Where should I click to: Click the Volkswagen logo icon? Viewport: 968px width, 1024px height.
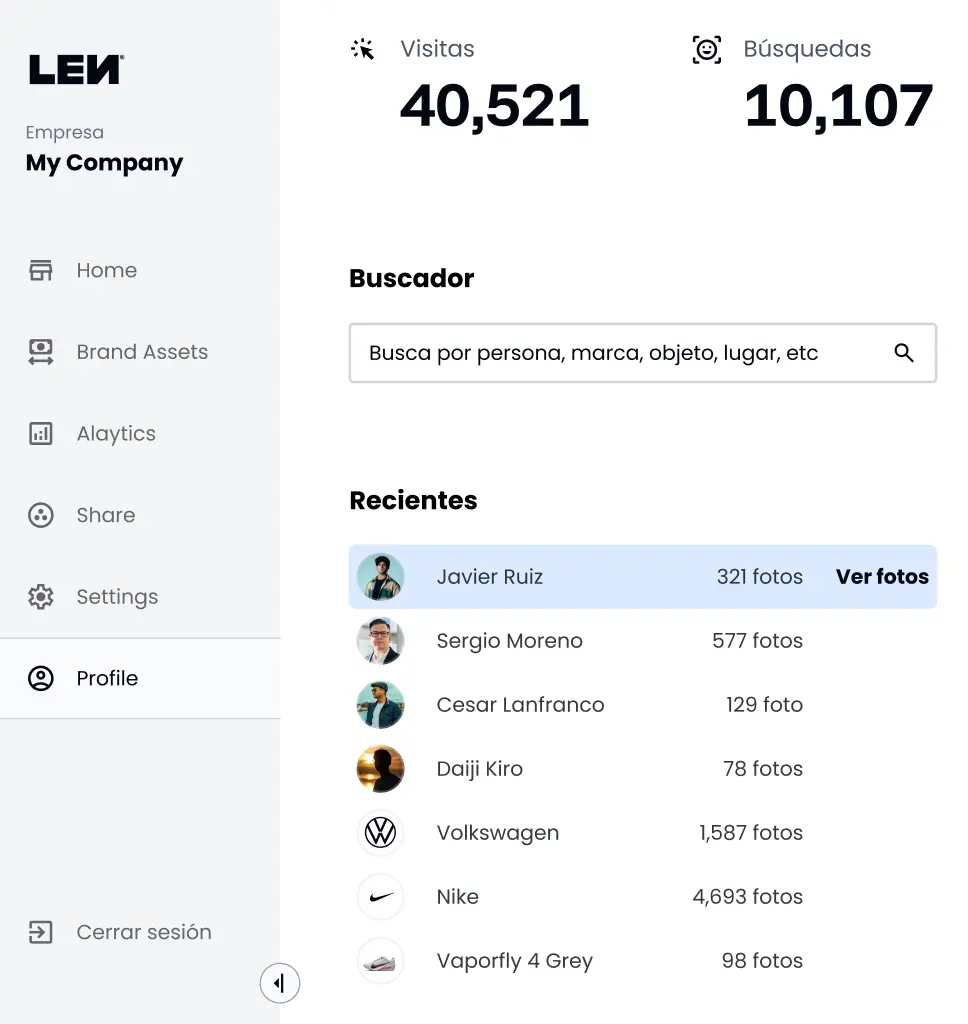tap(381, 833)
